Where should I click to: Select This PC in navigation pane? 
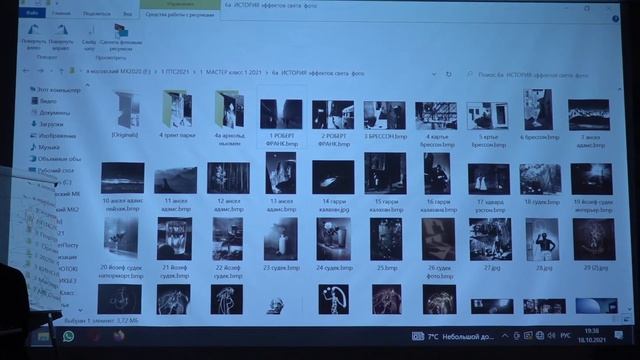(x=55, y=89)
